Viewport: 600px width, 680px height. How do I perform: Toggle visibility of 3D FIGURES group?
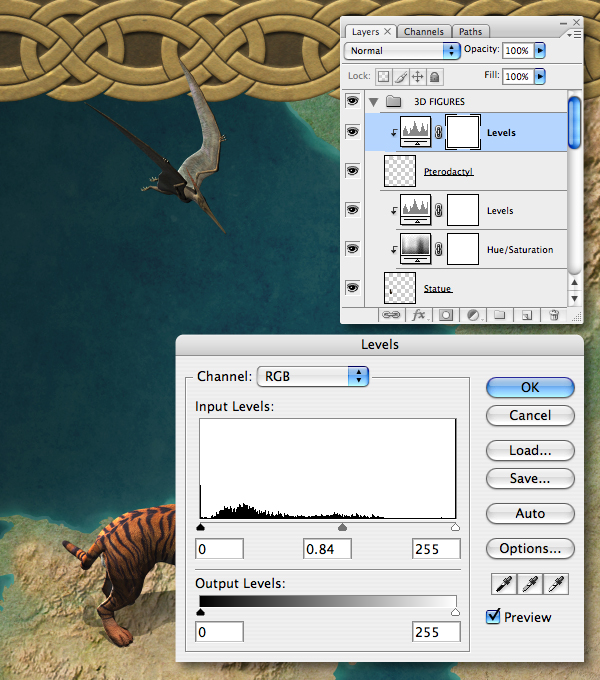pos(352,101)
